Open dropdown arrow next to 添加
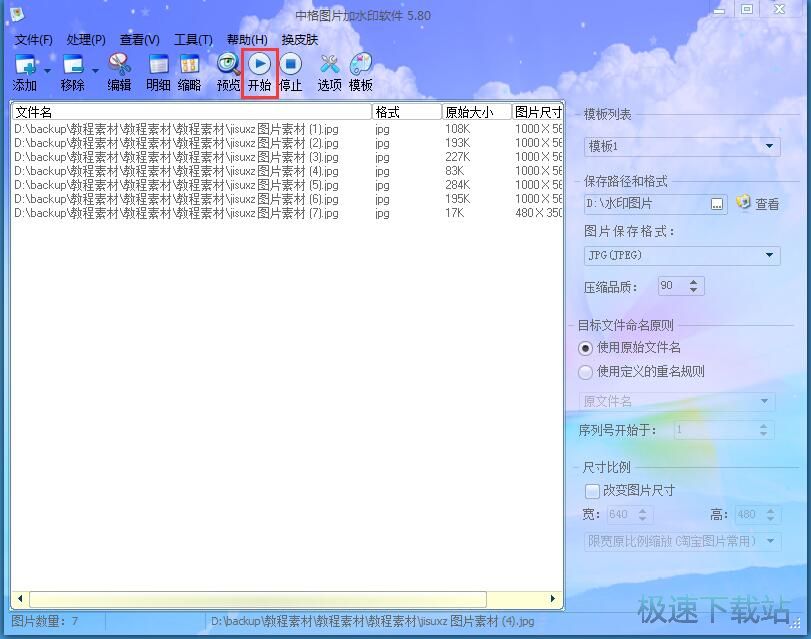 click(47, 70)
